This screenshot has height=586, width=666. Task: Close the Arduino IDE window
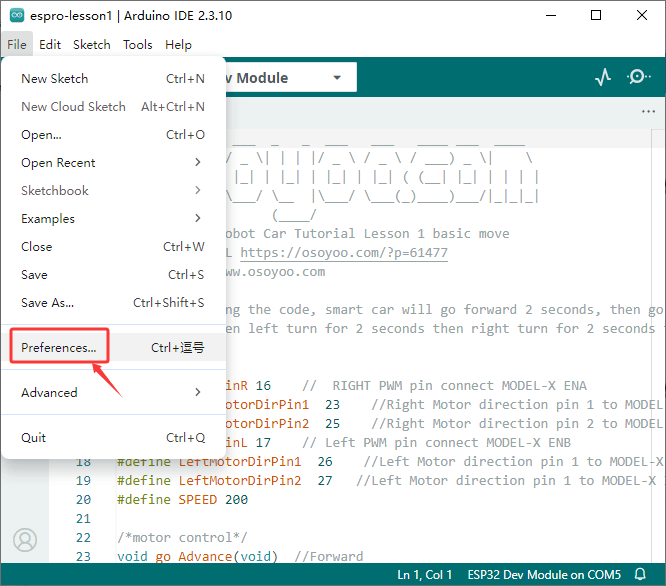(642, 15)
